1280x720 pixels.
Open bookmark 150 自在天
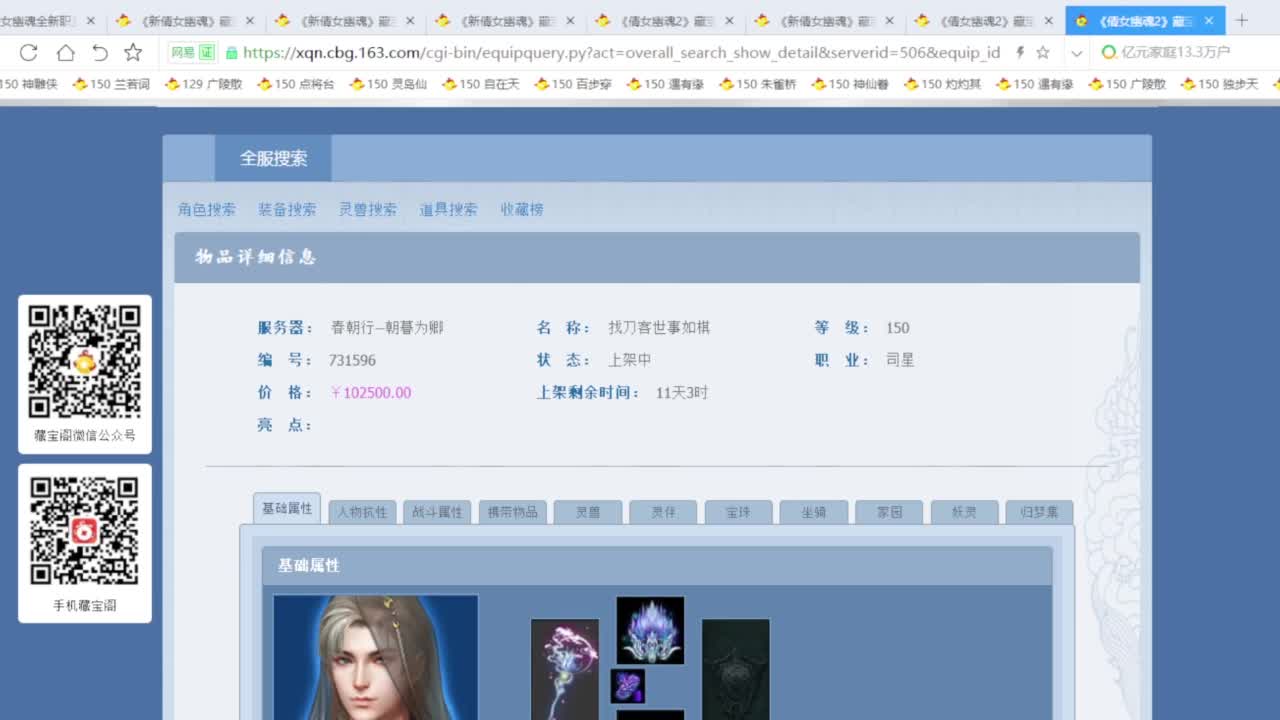coord(481,85)
